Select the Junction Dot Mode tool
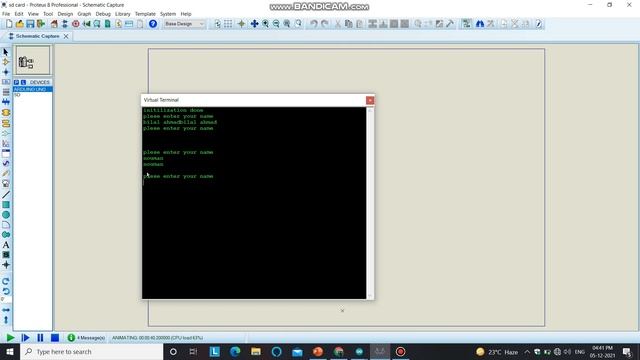The image size is (640, 360). 6,72
